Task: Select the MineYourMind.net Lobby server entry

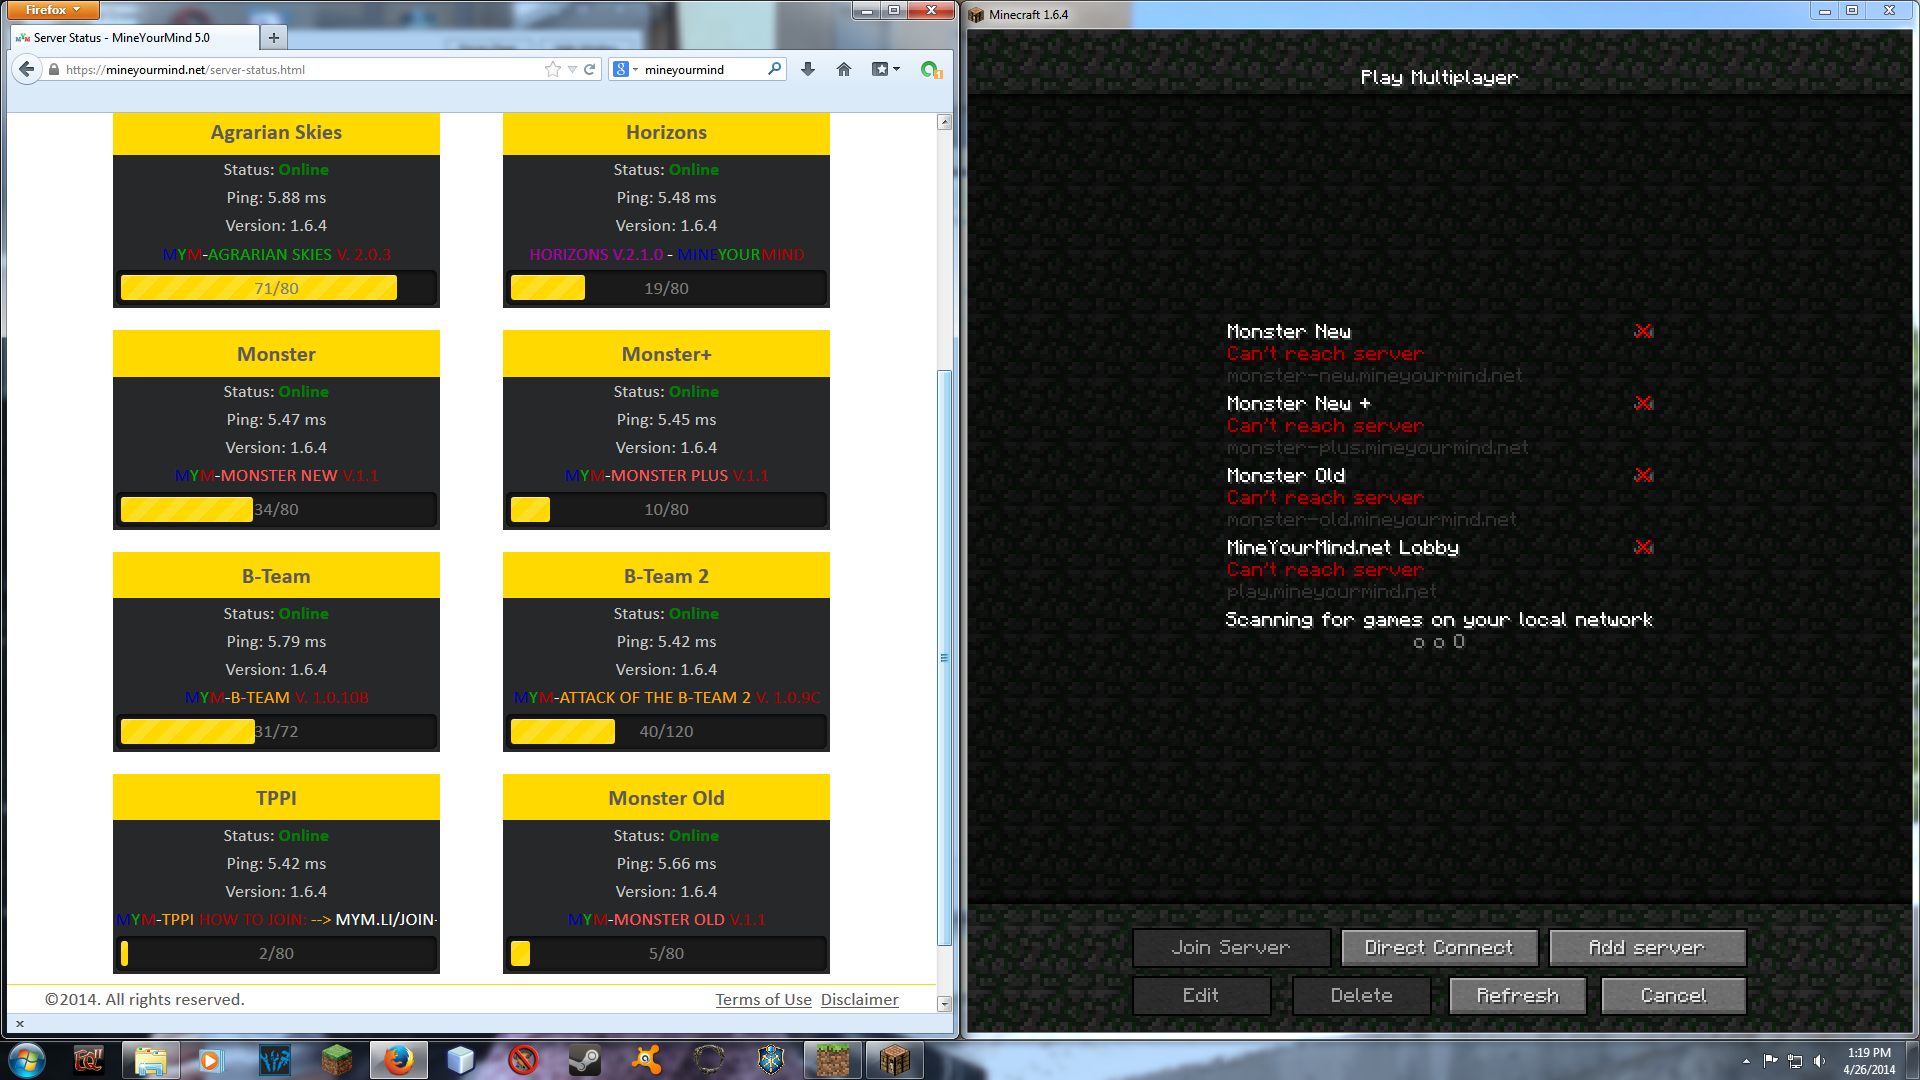Action: coord(1439,569)
